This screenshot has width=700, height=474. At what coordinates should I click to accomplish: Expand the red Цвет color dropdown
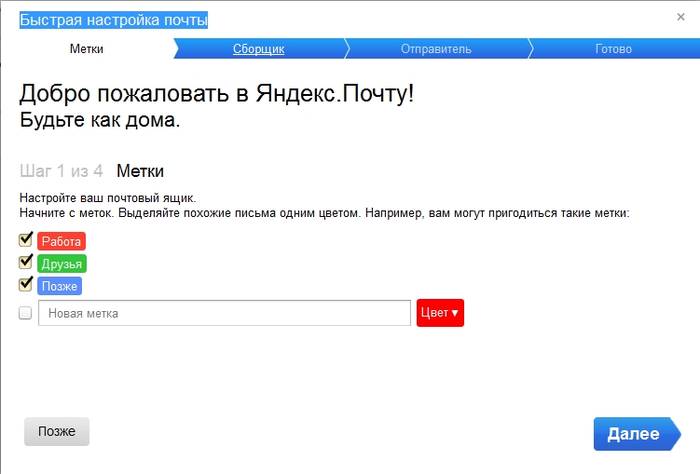440,313
